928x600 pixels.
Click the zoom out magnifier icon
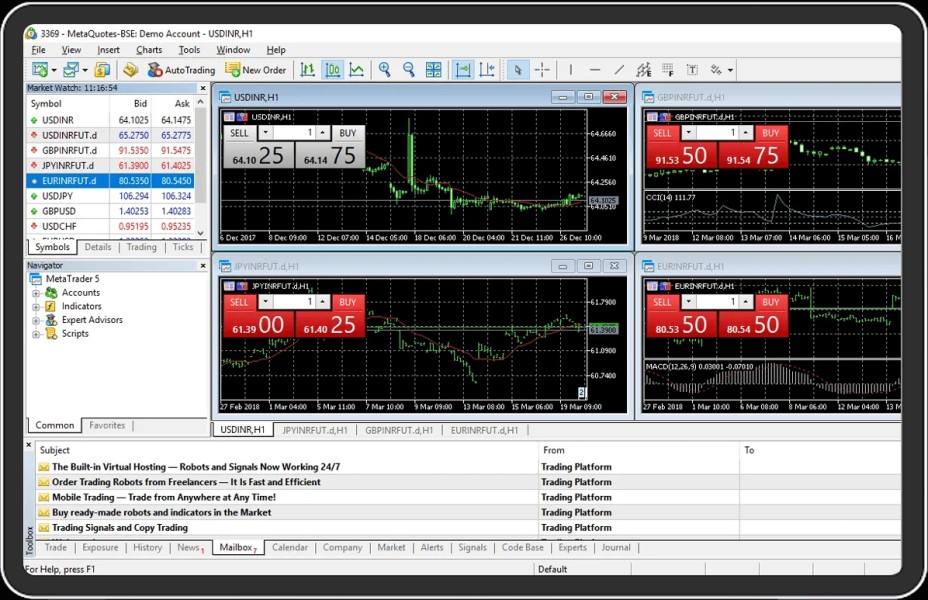tap(408, 70)
